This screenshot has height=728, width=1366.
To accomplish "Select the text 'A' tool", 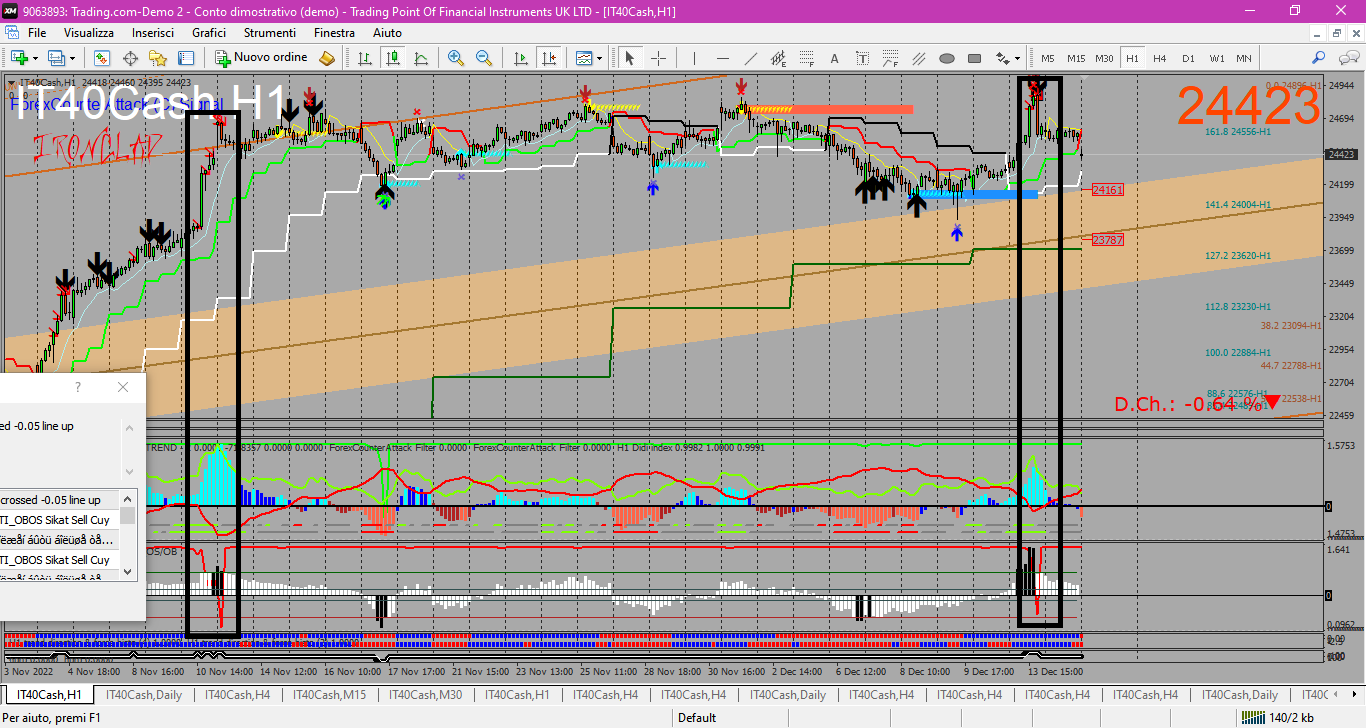I will (x=835, y=58).
